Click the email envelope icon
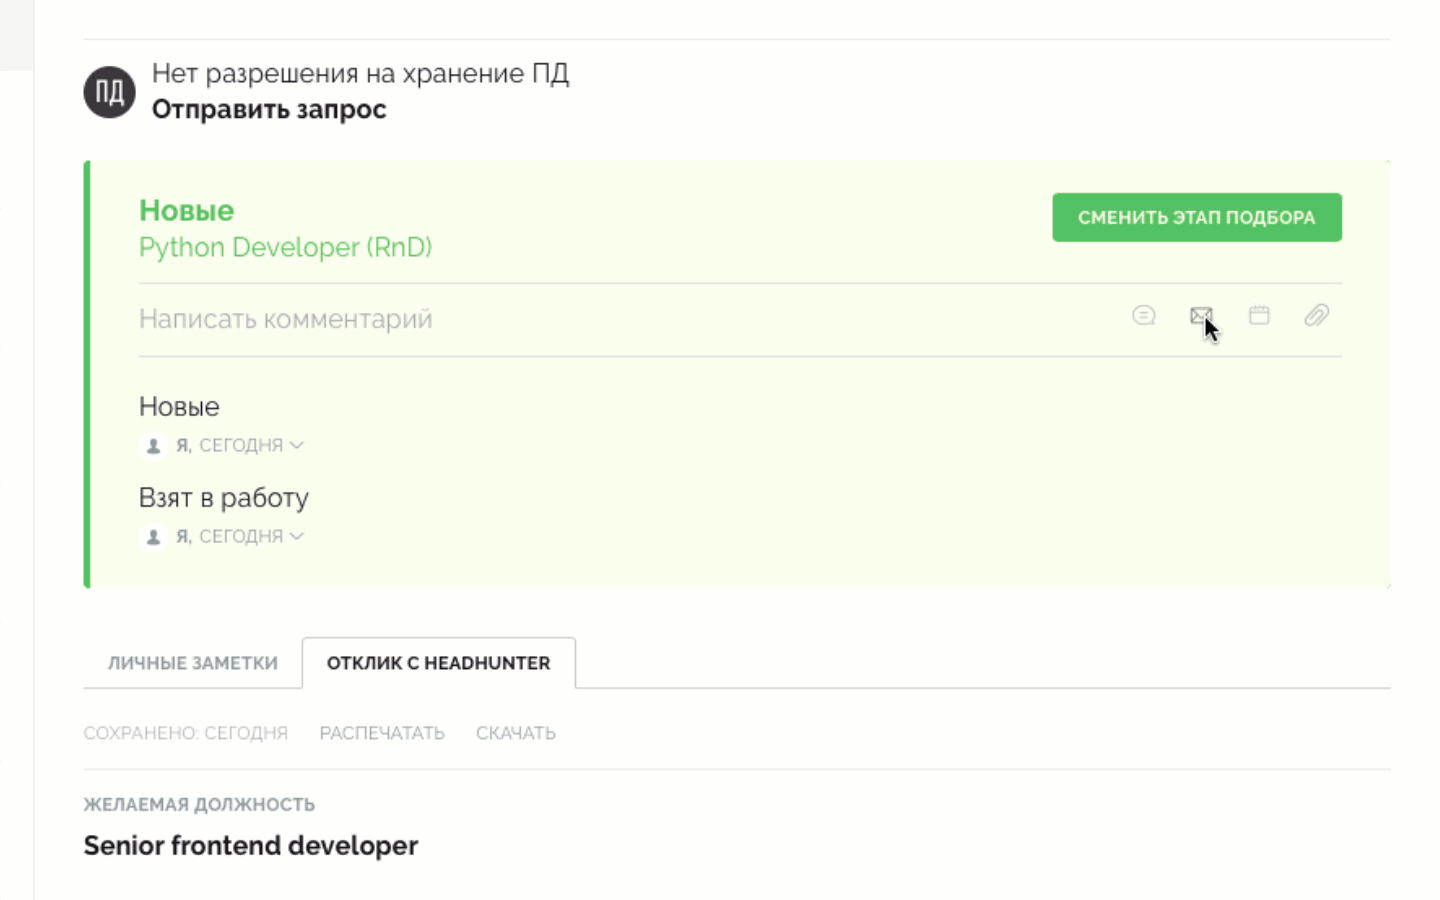The image size is (1440, 900). click(1200, 316)
